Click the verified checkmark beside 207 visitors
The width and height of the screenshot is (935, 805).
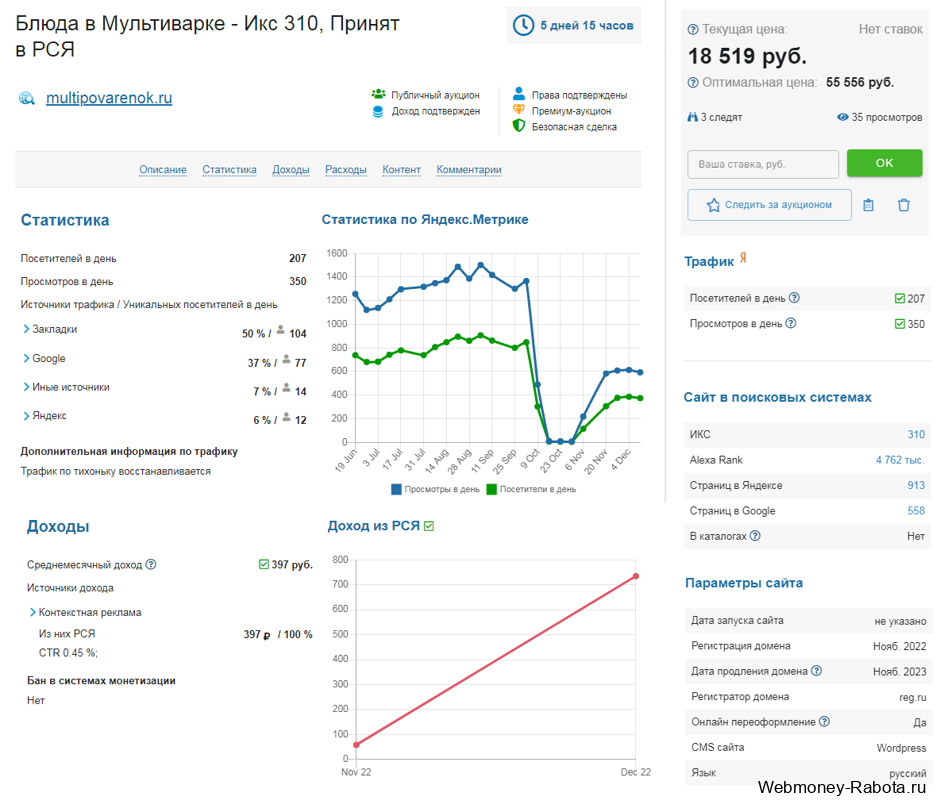(900, 298)
